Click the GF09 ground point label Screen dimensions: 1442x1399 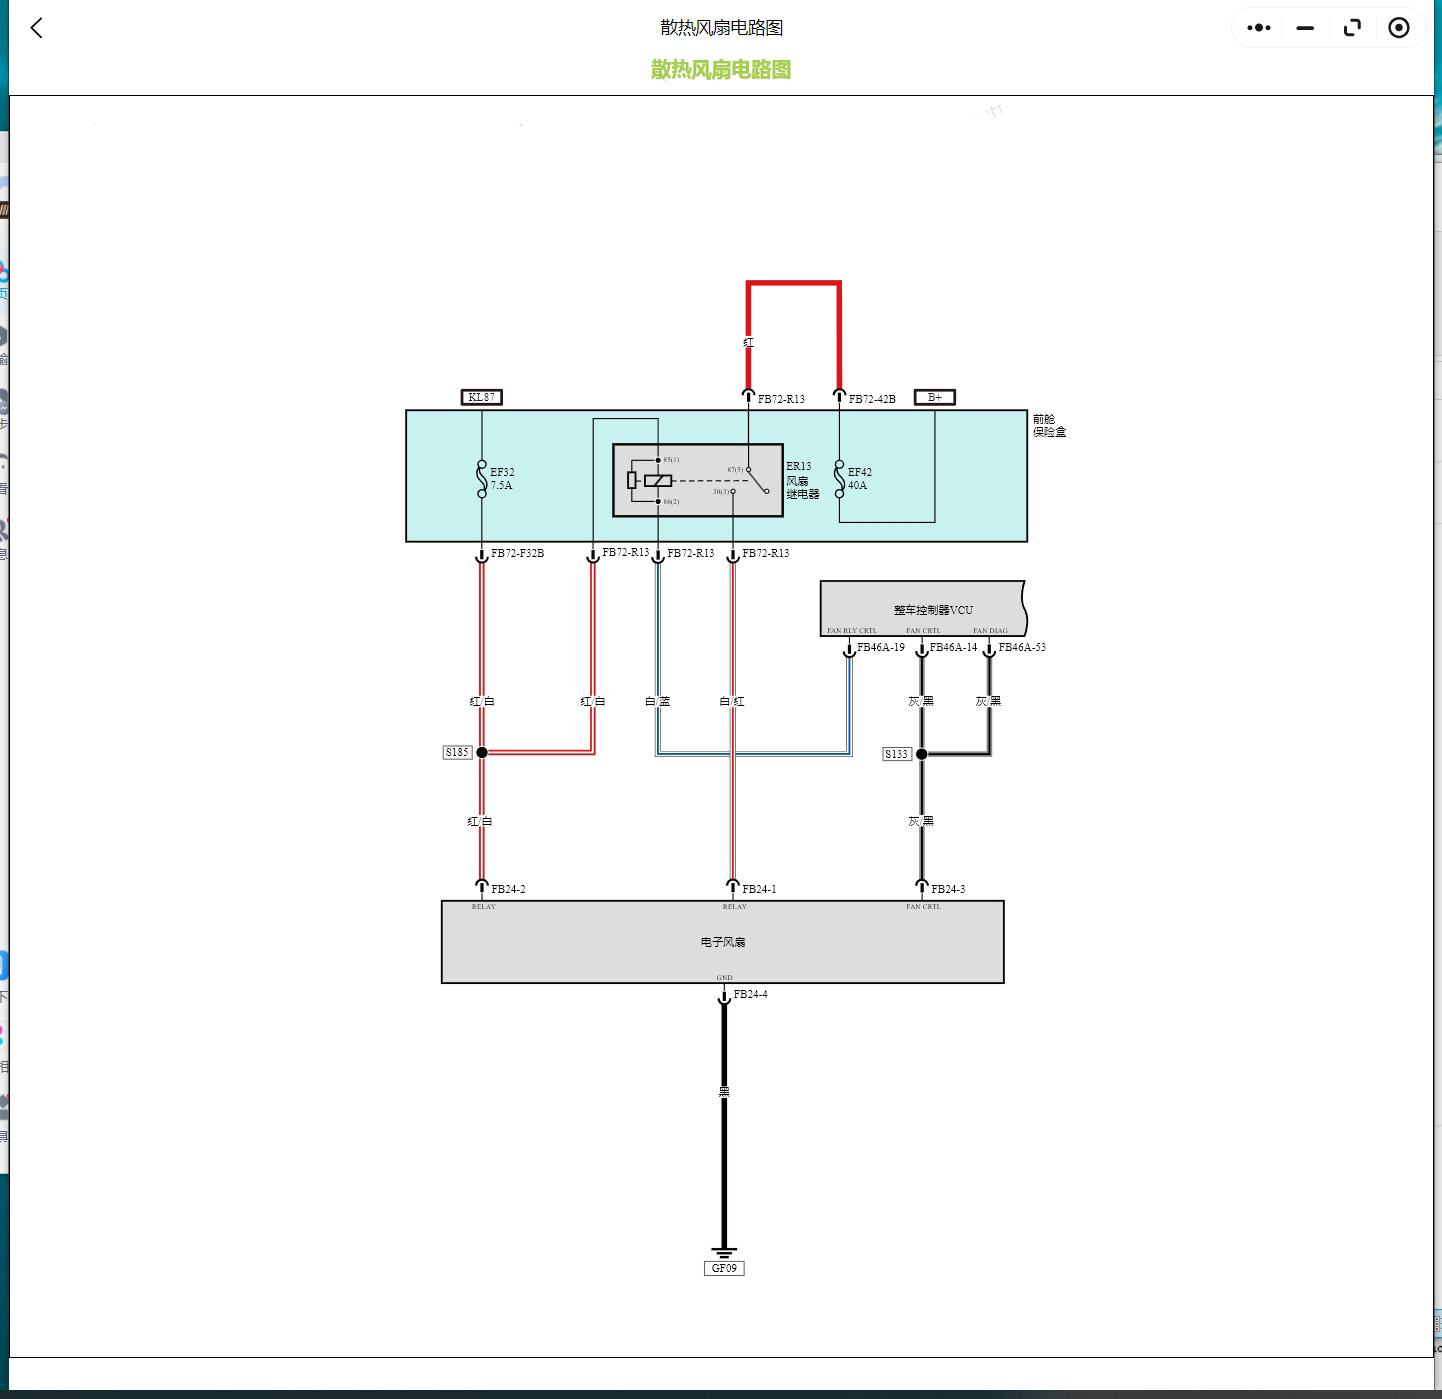coord(724,1268)
